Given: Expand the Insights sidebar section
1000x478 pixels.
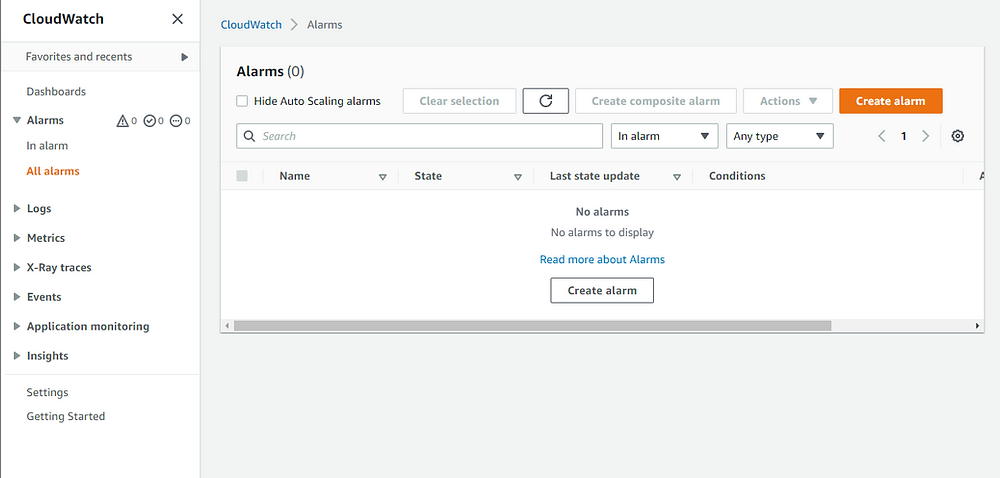Looking at the screenshot, I should (17, 356).
